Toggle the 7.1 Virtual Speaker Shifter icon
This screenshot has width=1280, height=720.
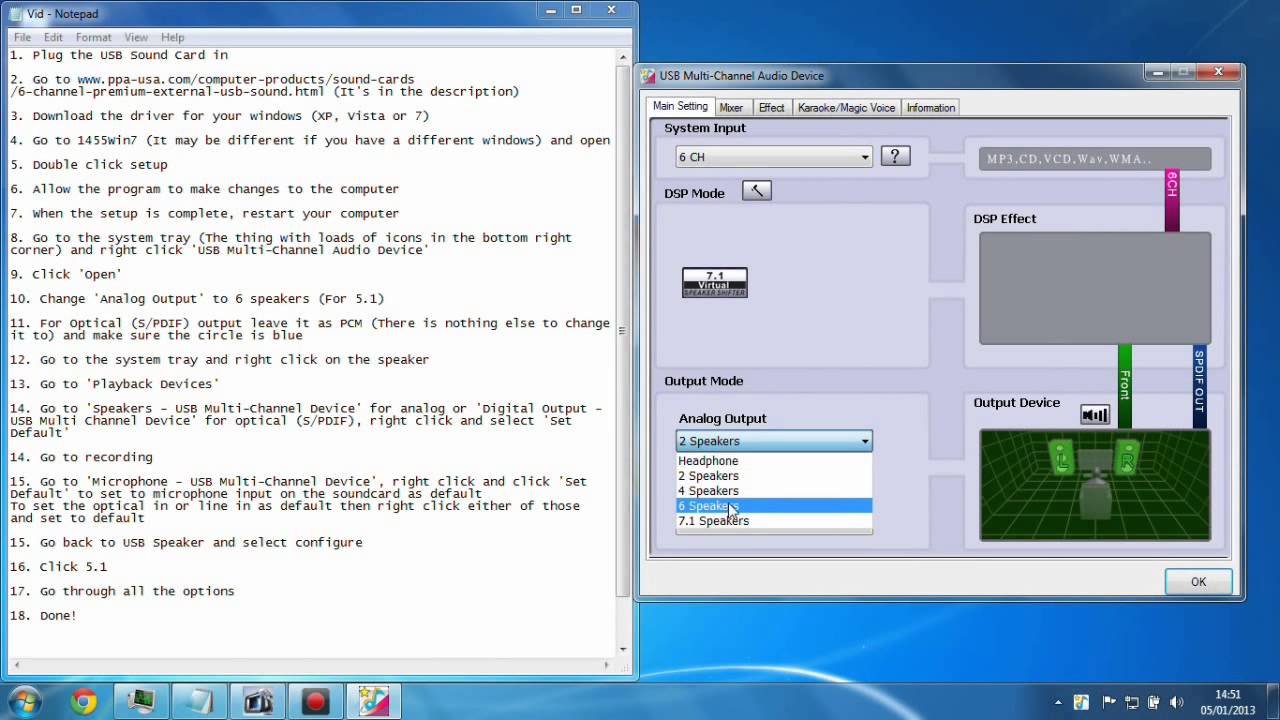coord(715,283)
